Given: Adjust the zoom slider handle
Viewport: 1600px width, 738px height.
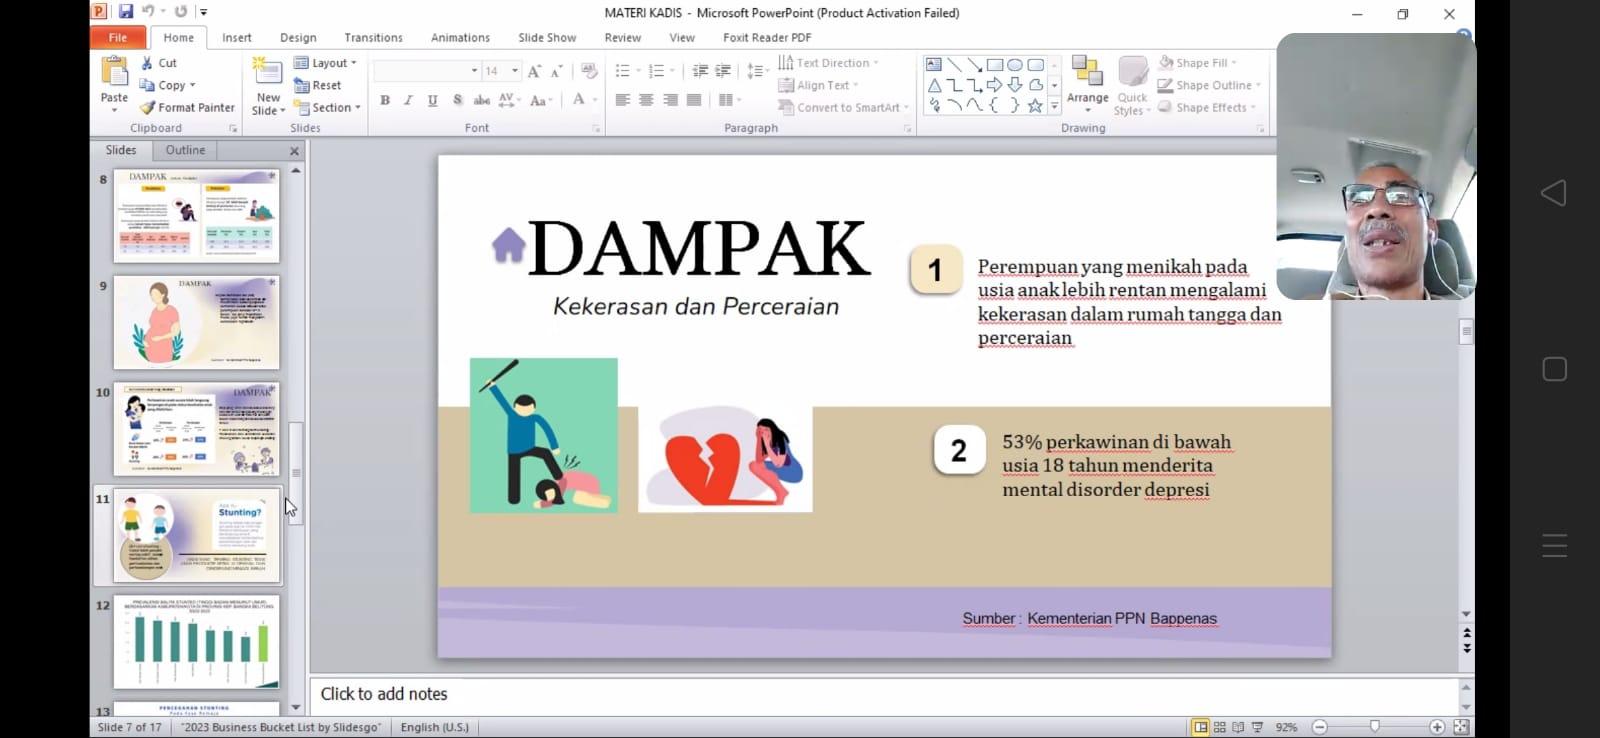Looking at the screenshot, I should pyautogui.click(x=1375, y=727).
